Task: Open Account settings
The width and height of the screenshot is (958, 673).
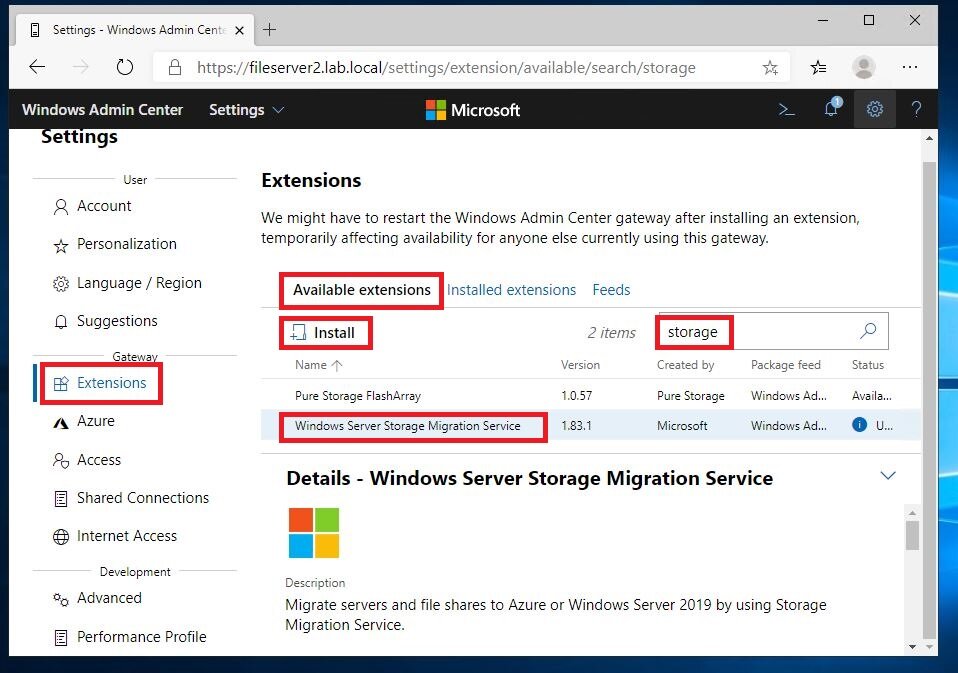Action: click(104, 206)
